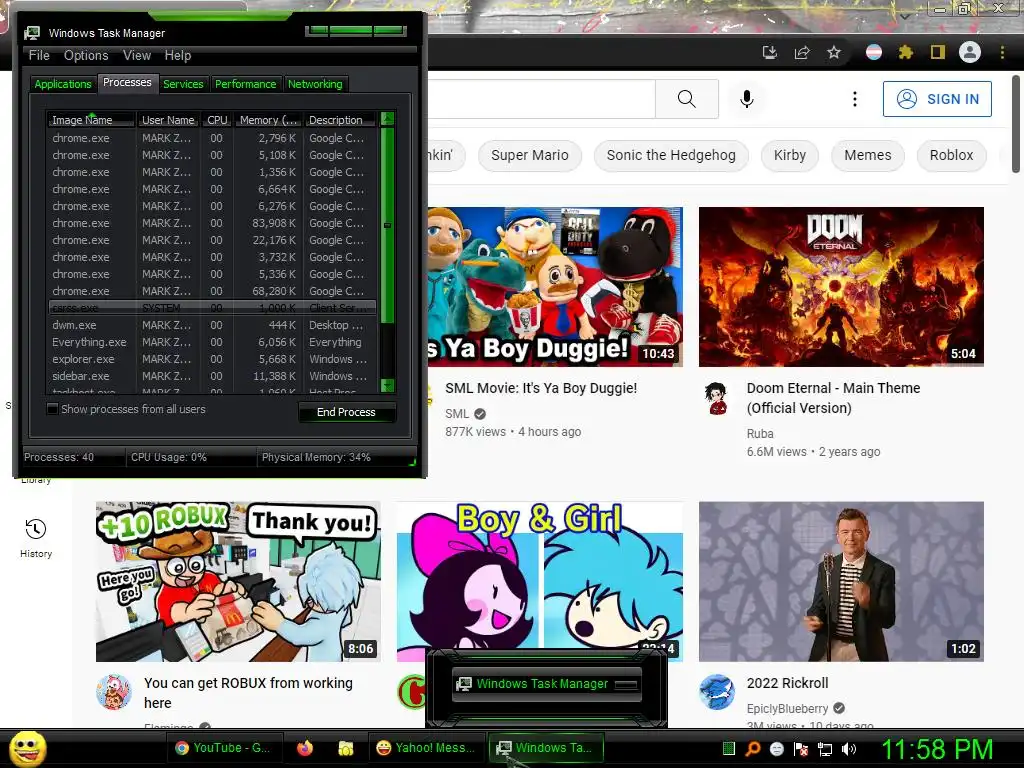Screen dimensions: 1024x768
Task: Click the Chrome share page icon
Action: click(802, 52)
